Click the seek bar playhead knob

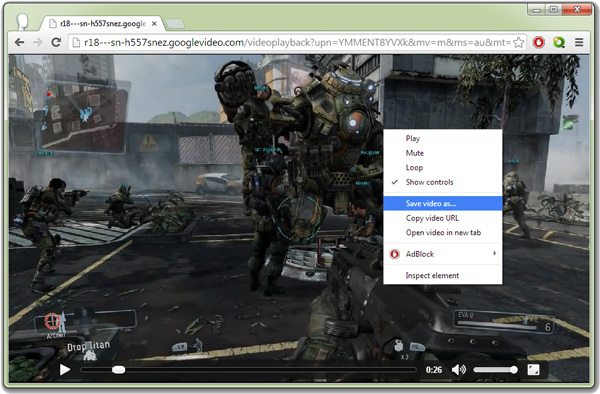tap(119, 370)
